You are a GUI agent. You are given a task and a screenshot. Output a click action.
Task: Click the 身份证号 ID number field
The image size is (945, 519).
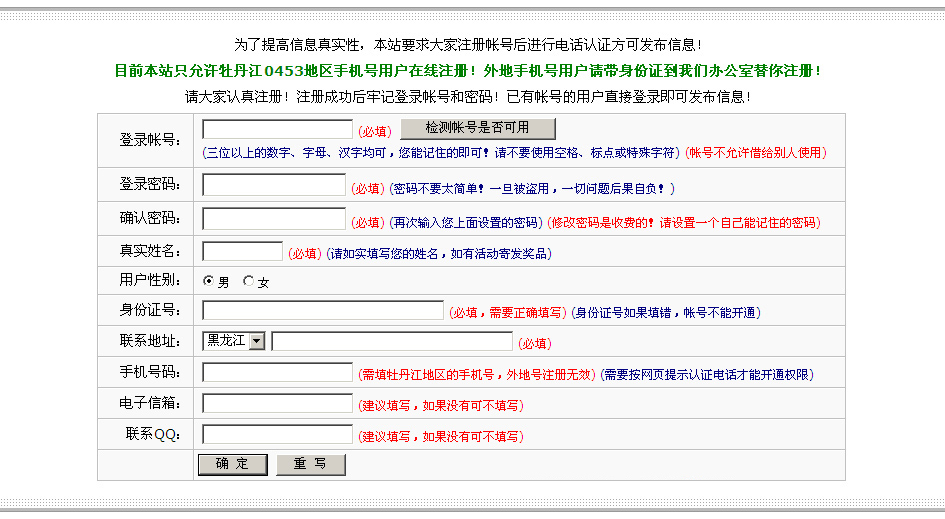322,310
